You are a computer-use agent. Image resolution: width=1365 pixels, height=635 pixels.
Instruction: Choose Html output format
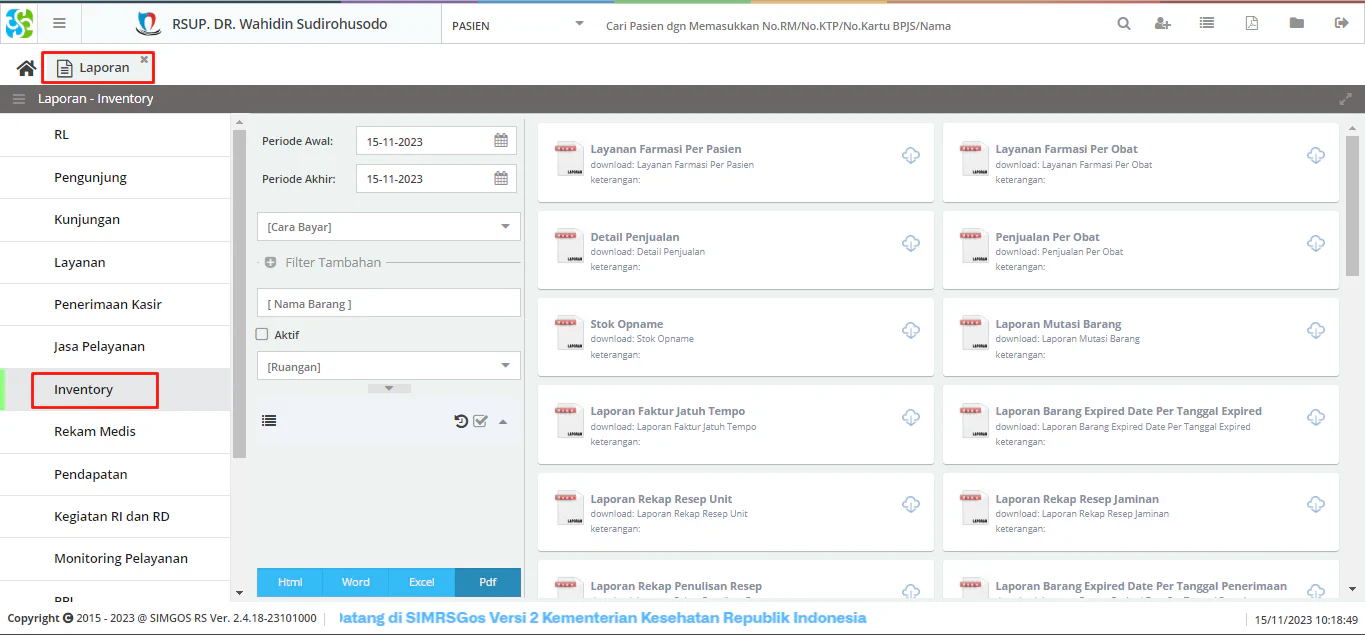click(290, 582)
